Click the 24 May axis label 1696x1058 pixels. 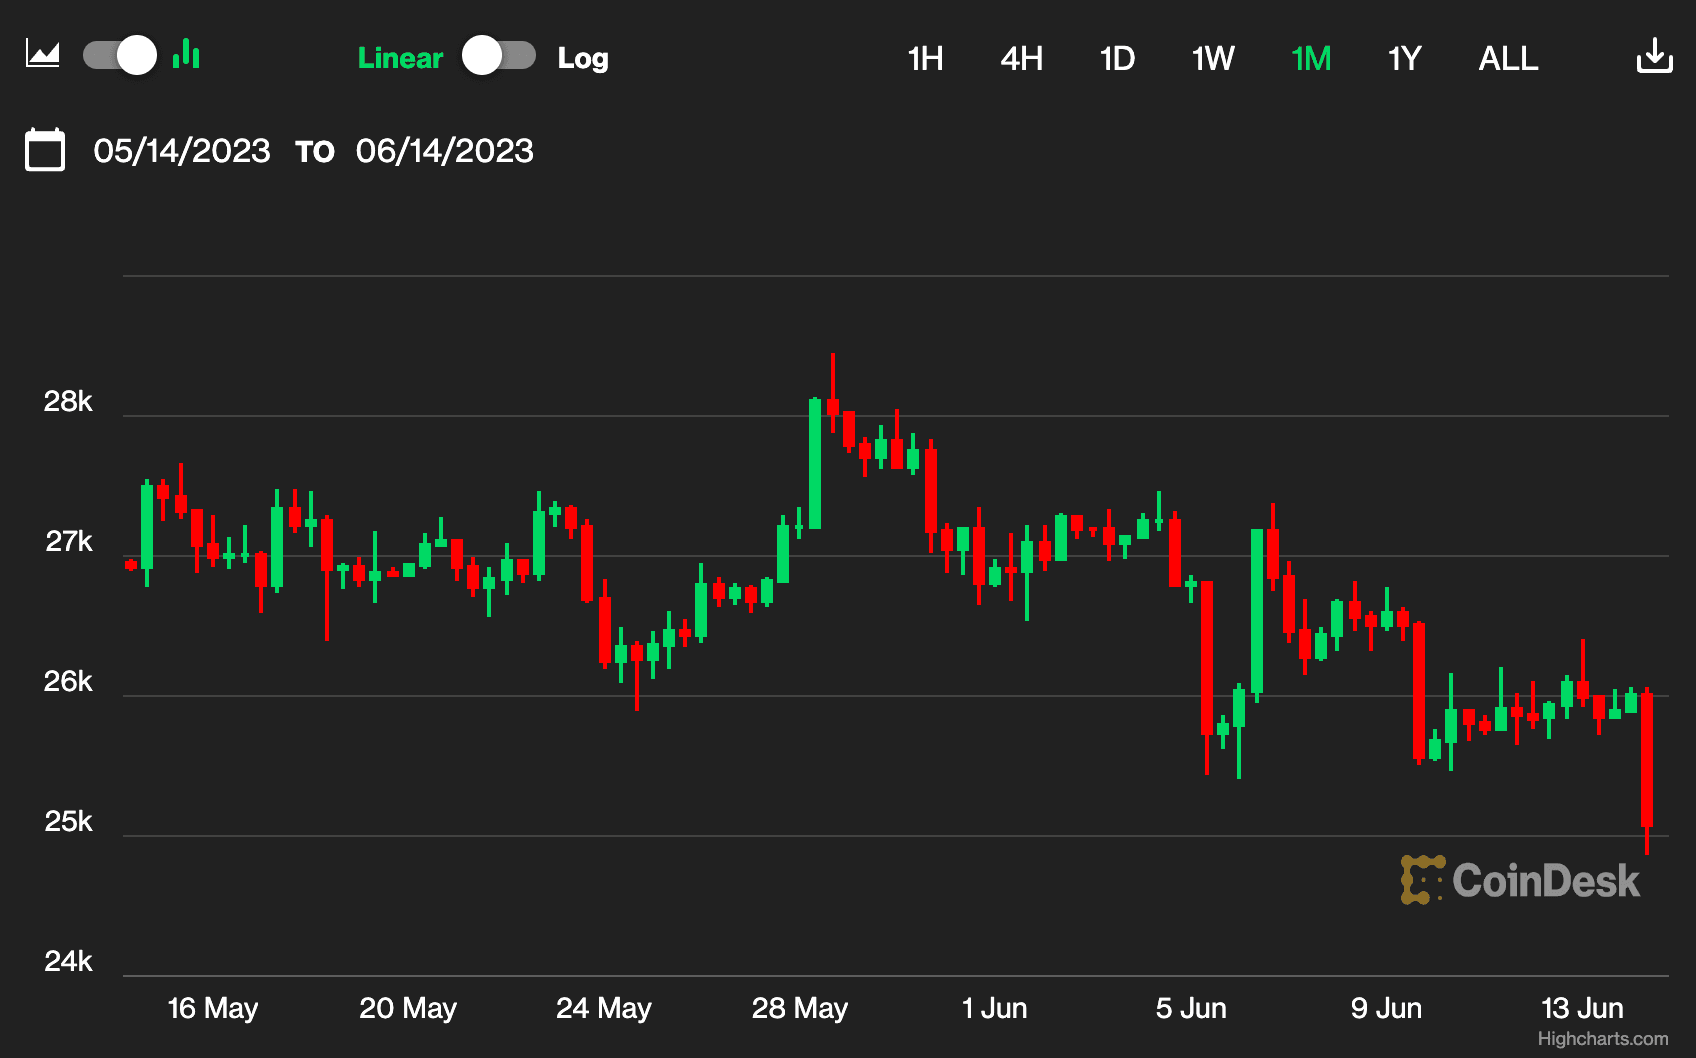point(604,1008)
